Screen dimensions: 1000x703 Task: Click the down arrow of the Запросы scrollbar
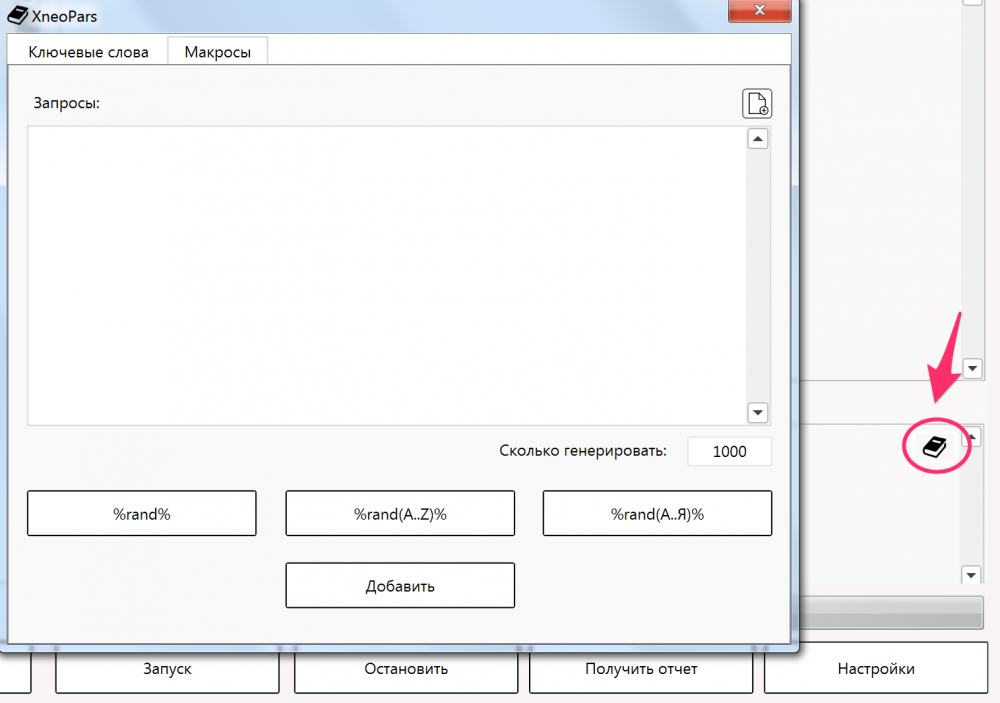tap(758, 413)
